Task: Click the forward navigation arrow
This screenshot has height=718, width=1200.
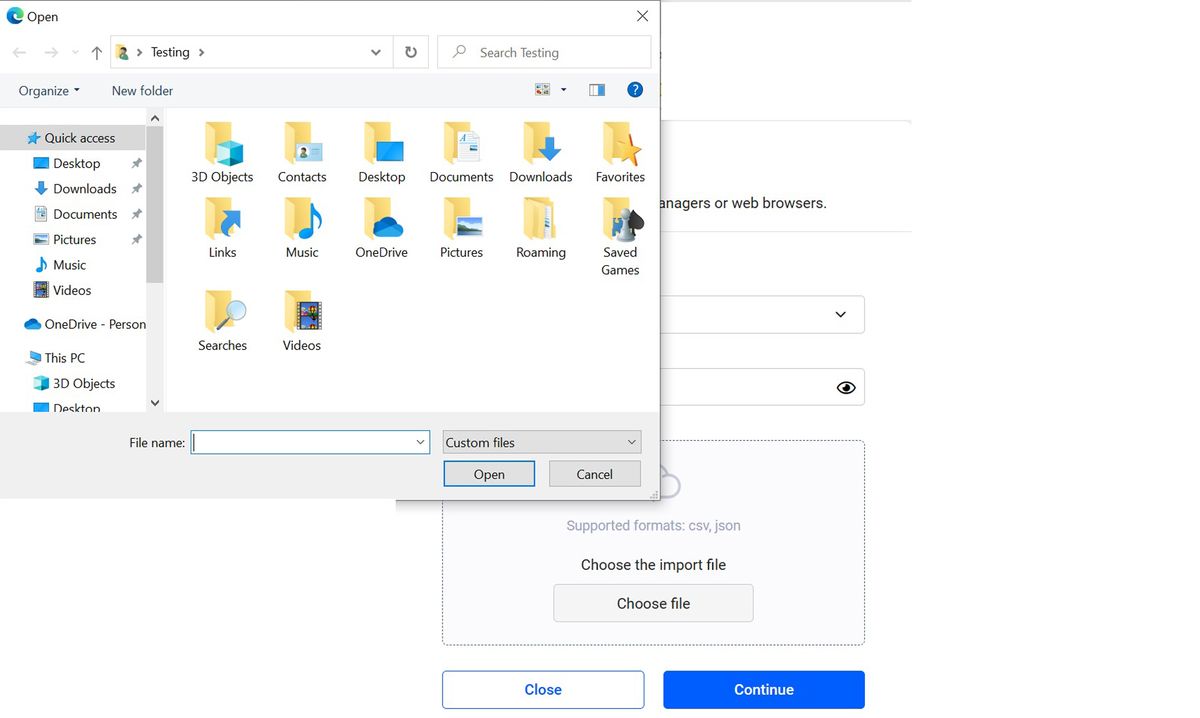Action: (50, 52)
